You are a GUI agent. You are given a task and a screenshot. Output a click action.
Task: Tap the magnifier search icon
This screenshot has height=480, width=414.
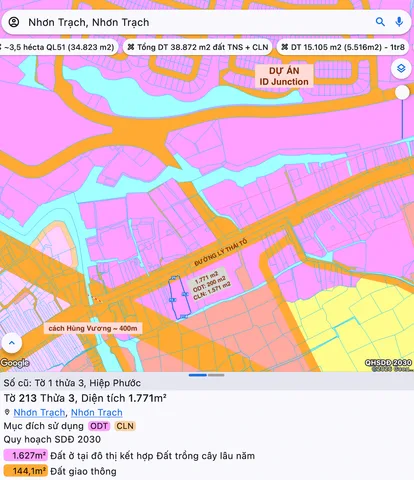tap(380, 22)
